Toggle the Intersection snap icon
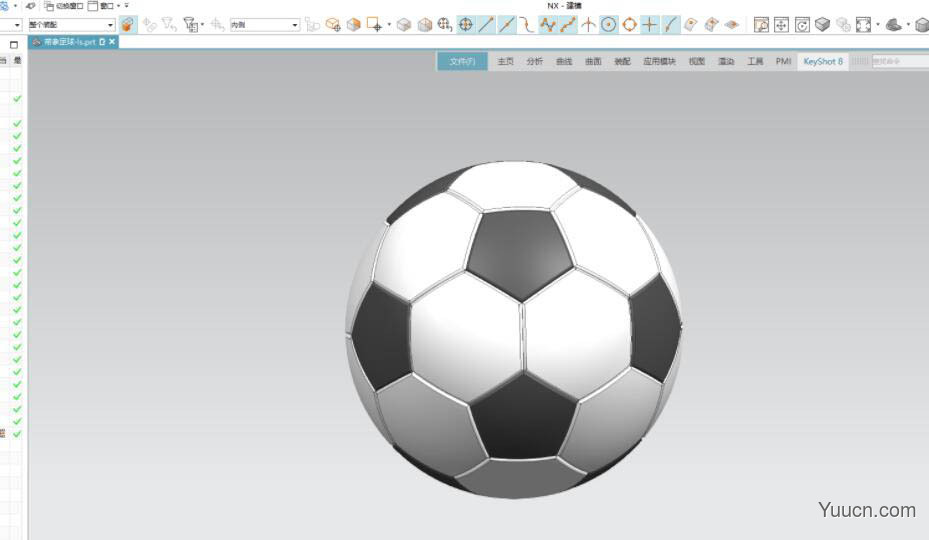929x540 pixels. pos(588,25)
